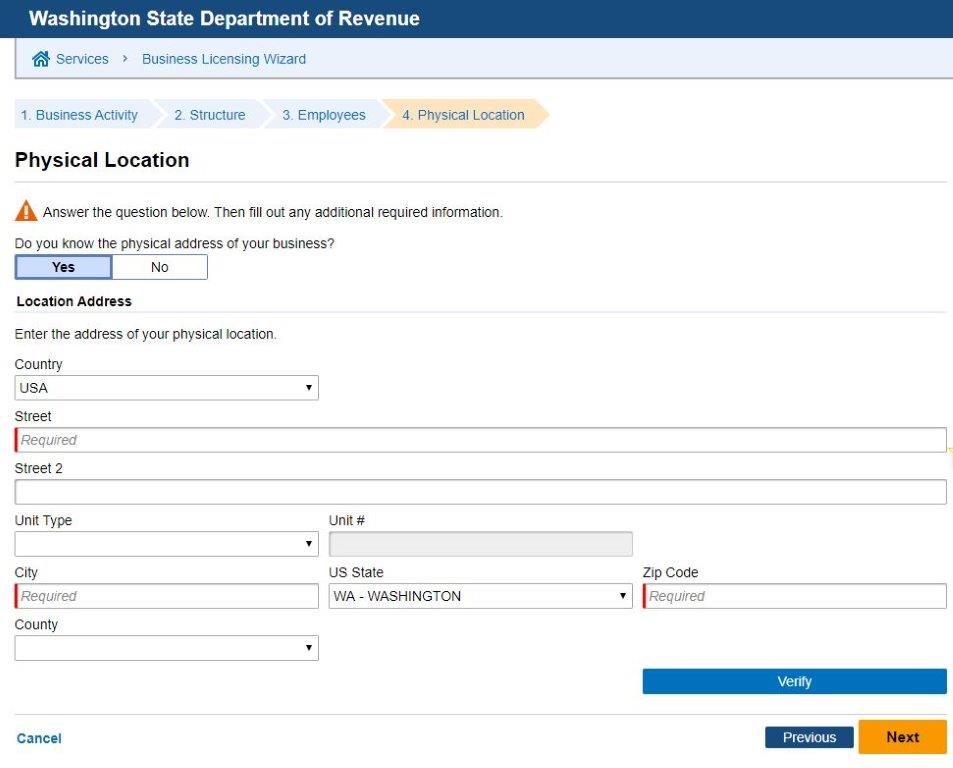The width and height of the screenshot is (953, 768).
Task: Go to step 1 Business Activity
Action: 82,115
